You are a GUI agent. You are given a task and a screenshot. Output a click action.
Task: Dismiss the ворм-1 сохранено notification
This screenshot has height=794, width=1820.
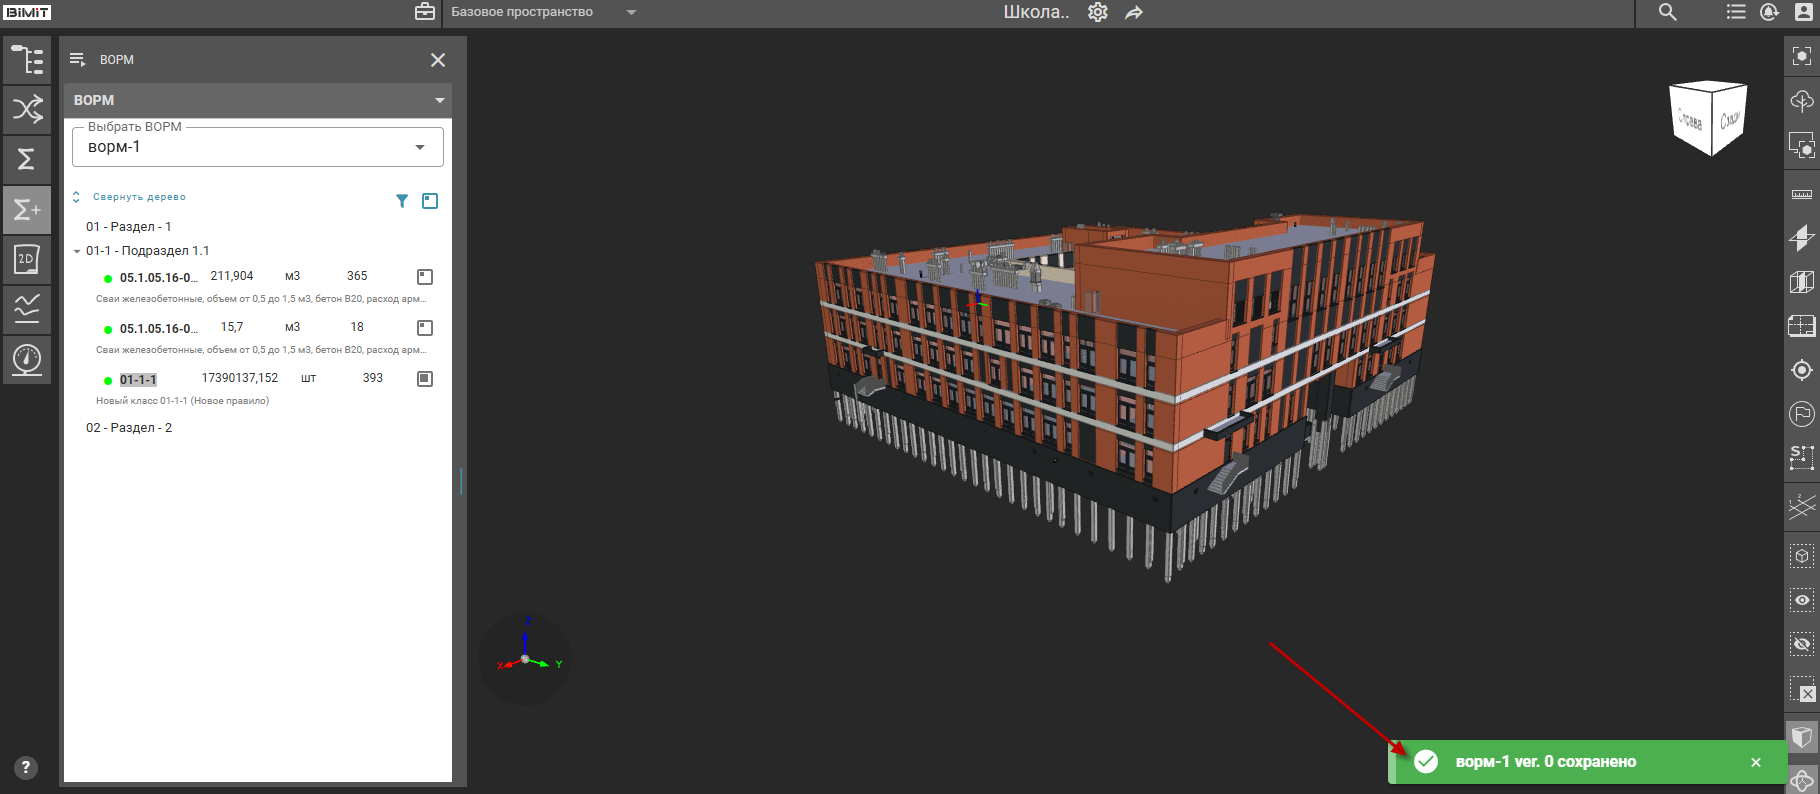tap(1756, 762)
